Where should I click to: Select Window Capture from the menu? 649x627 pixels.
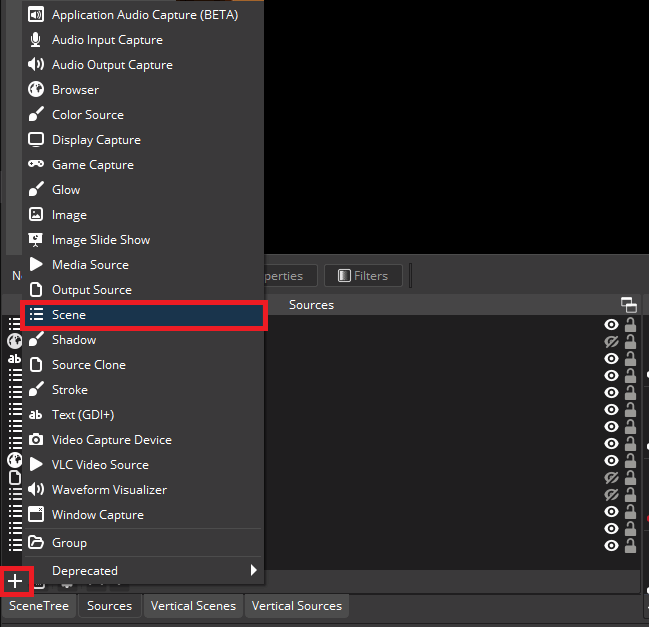97,515
